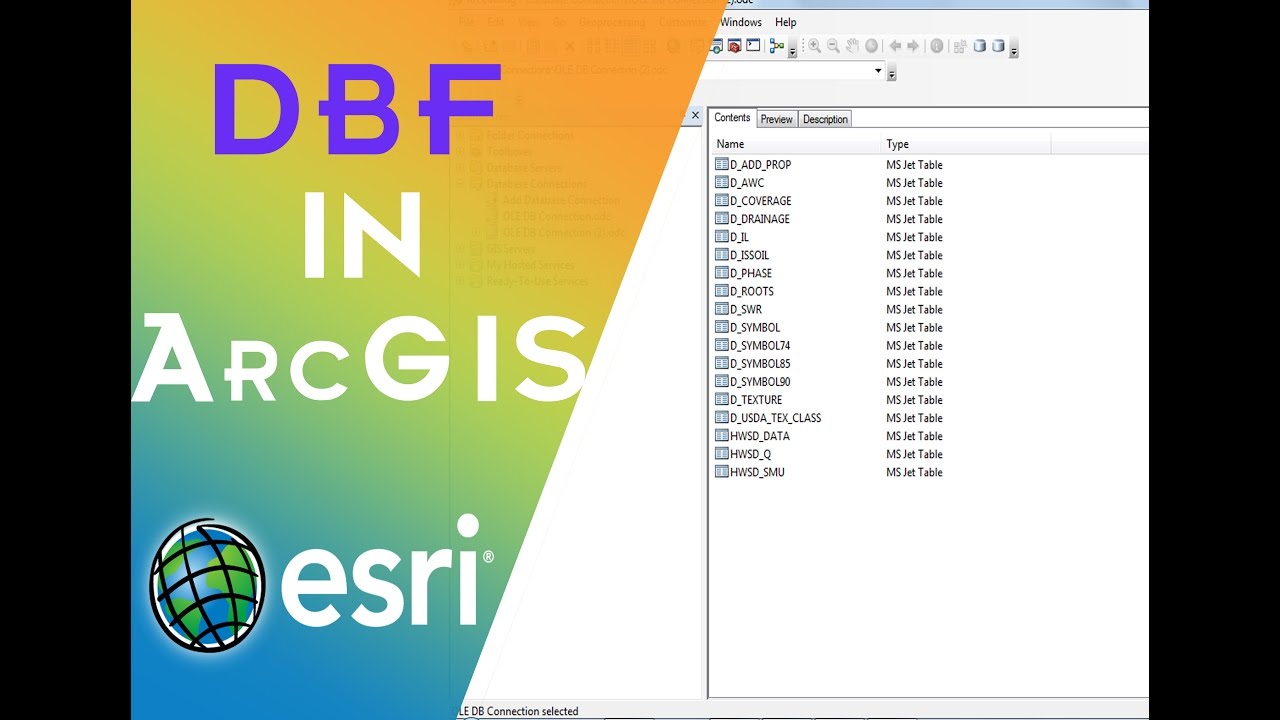Launch the ModelBuilder window icon
The height and width of the screenshot is (720, 1280).
(x=776, y=46)
